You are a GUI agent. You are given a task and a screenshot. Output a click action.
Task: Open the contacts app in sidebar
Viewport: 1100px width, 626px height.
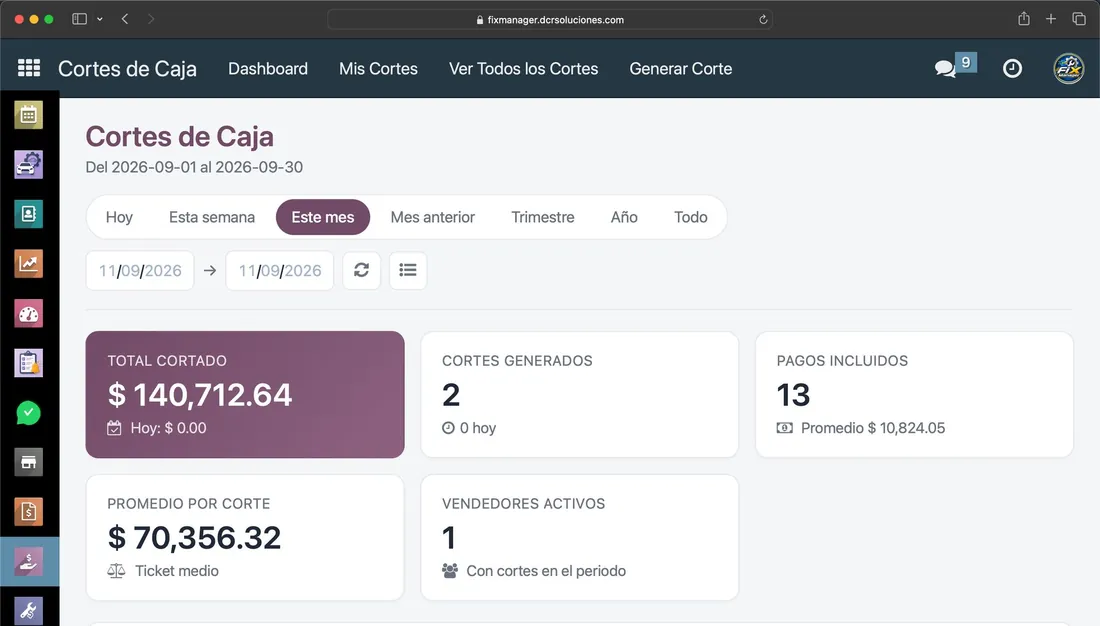[x=29, y=214]
